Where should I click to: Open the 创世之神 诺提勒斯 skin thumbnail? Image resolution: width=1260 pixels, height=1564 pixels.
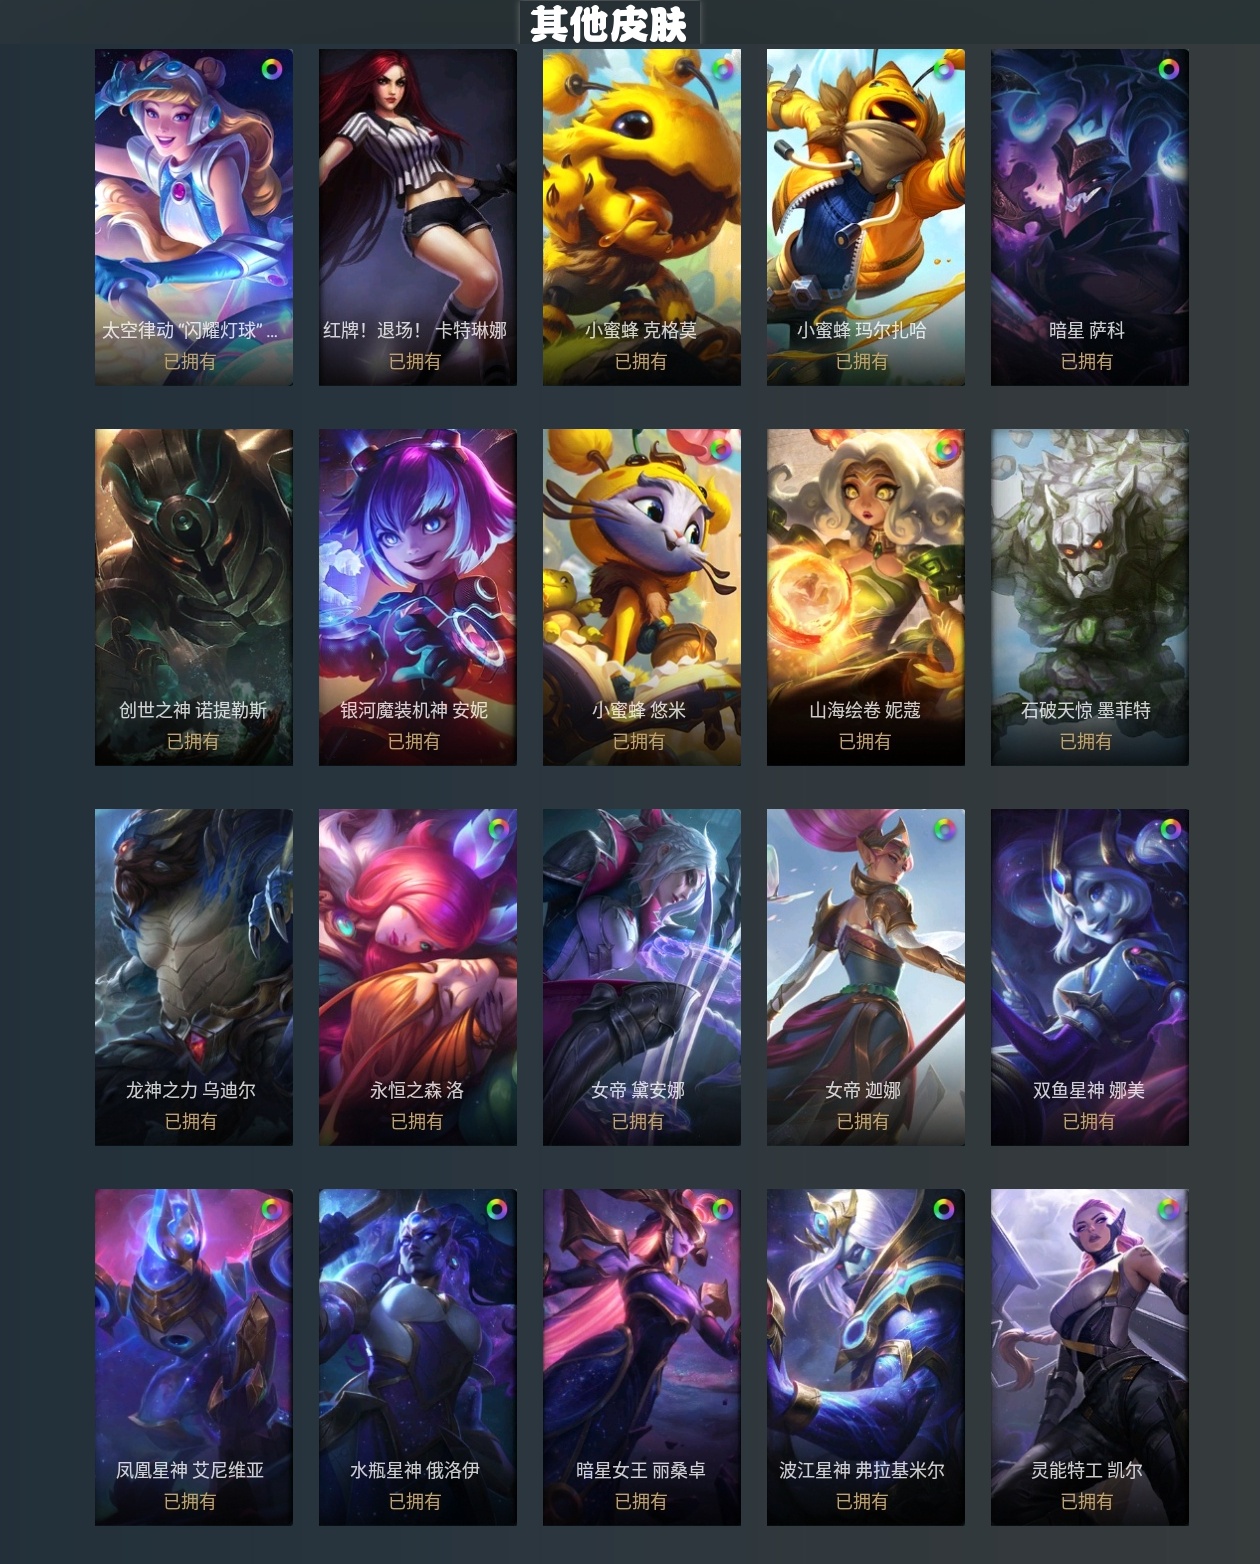(194, 597)
